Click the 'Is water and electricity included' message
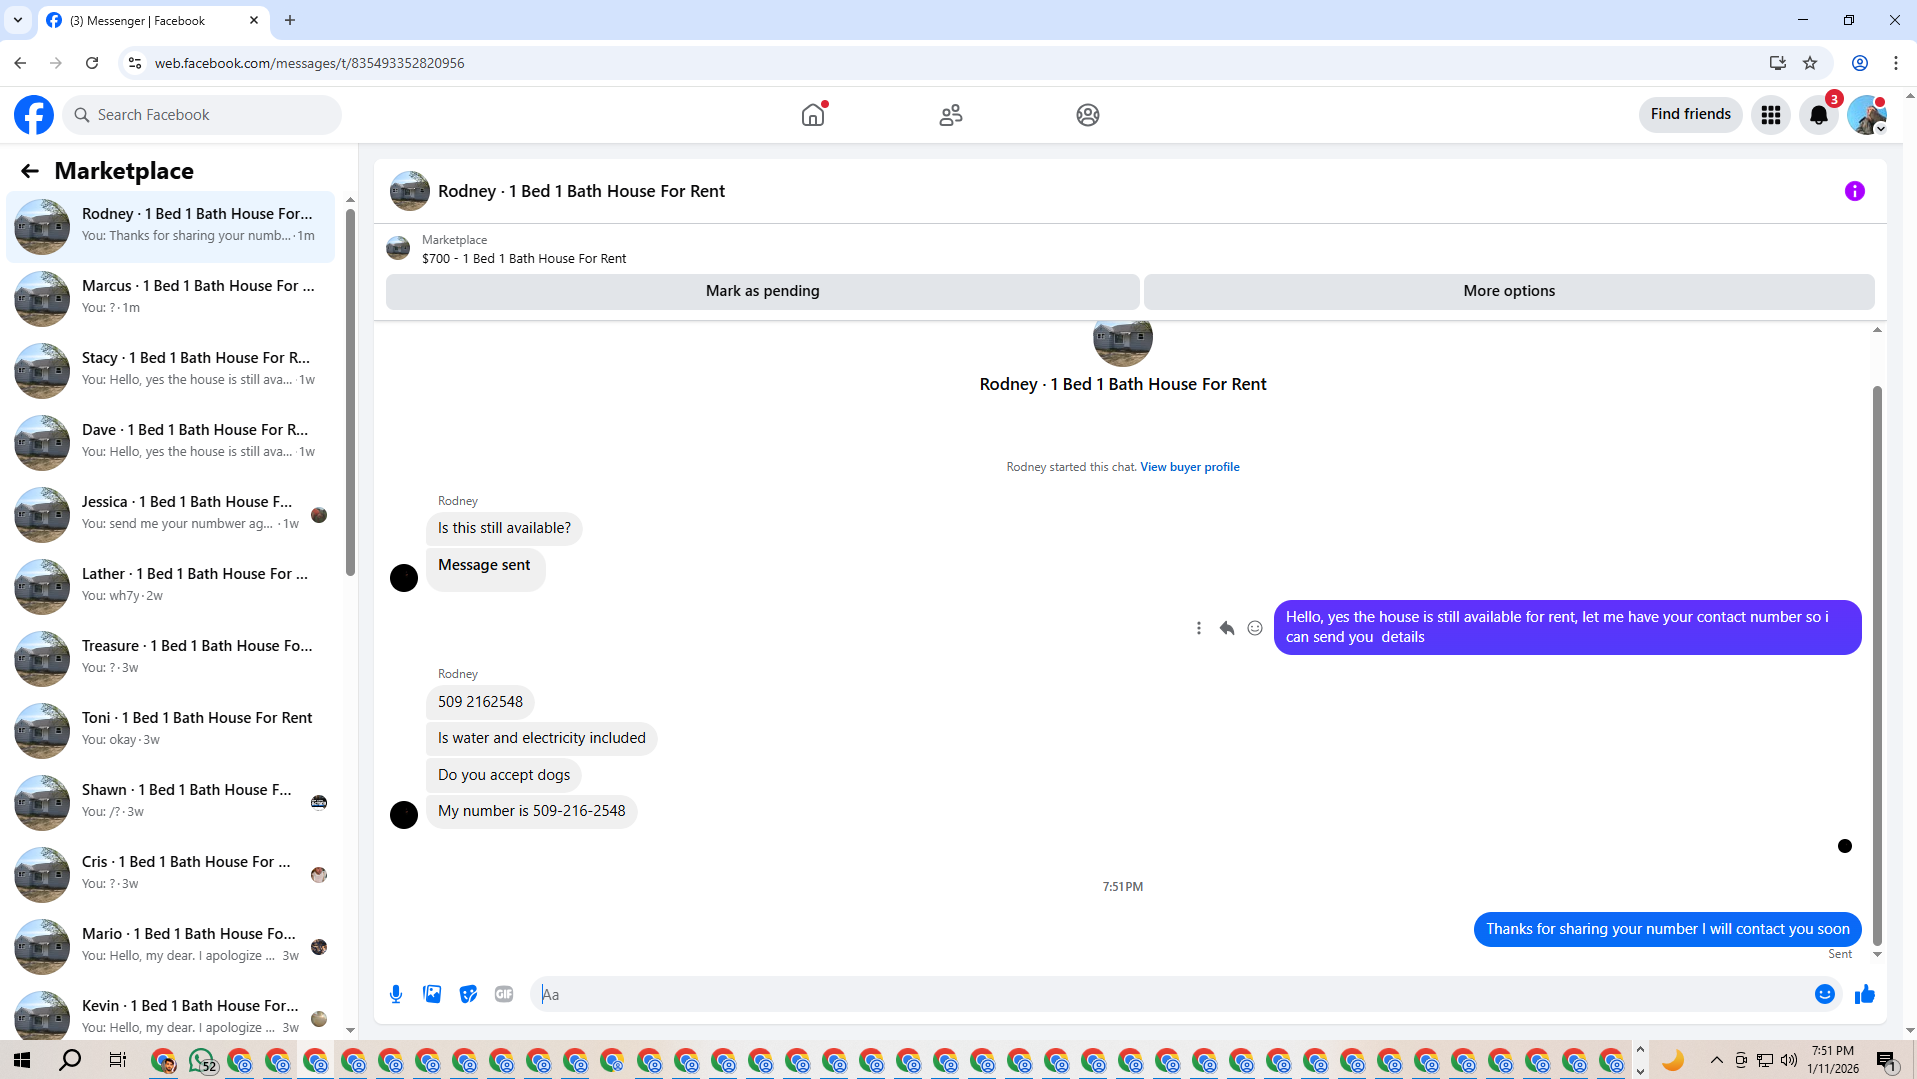 coord(542,738)
